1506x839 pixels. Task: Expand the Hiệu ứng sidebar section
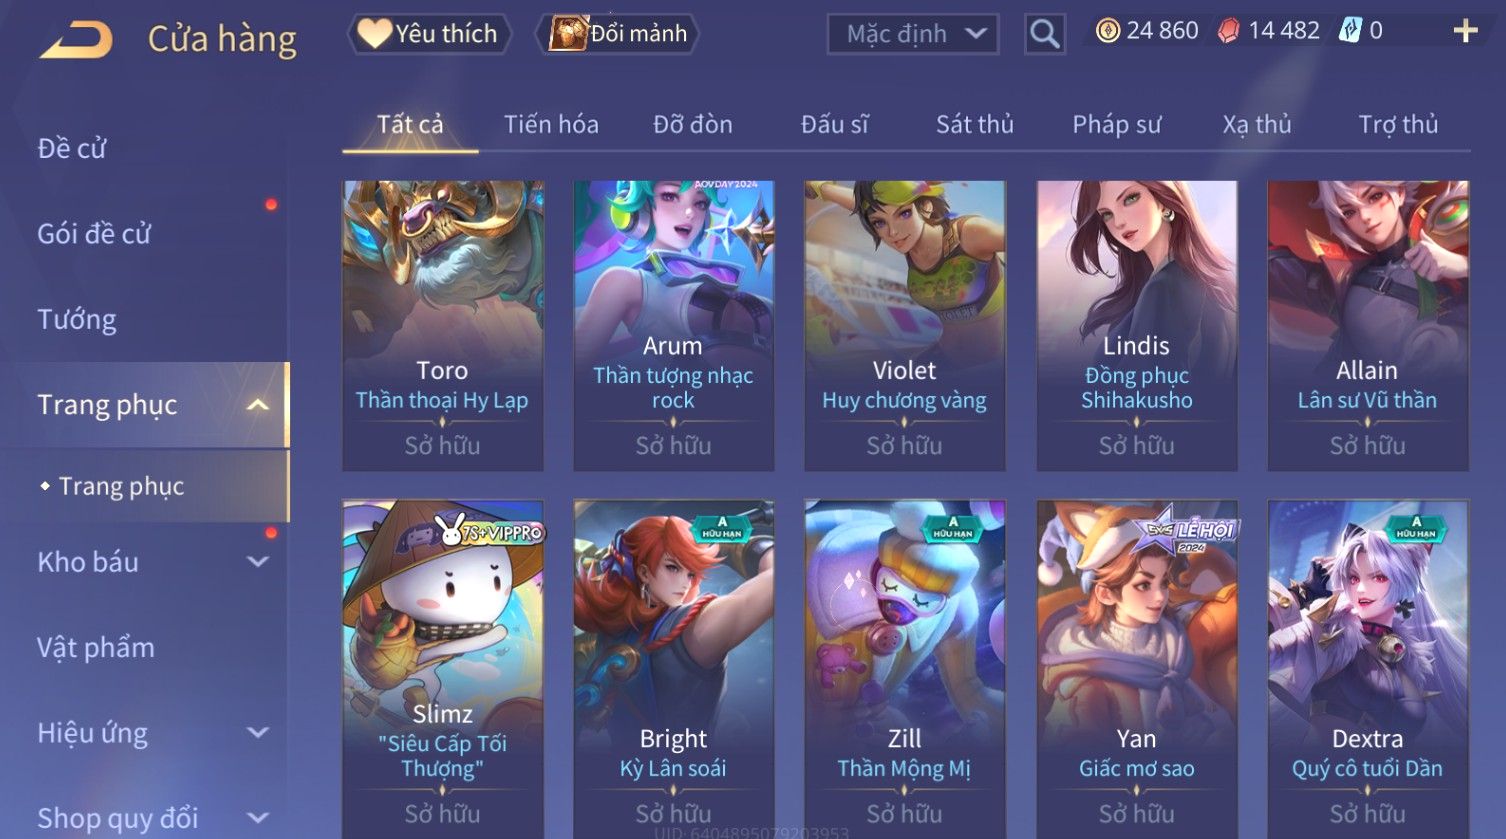click(x=258, y=733)
